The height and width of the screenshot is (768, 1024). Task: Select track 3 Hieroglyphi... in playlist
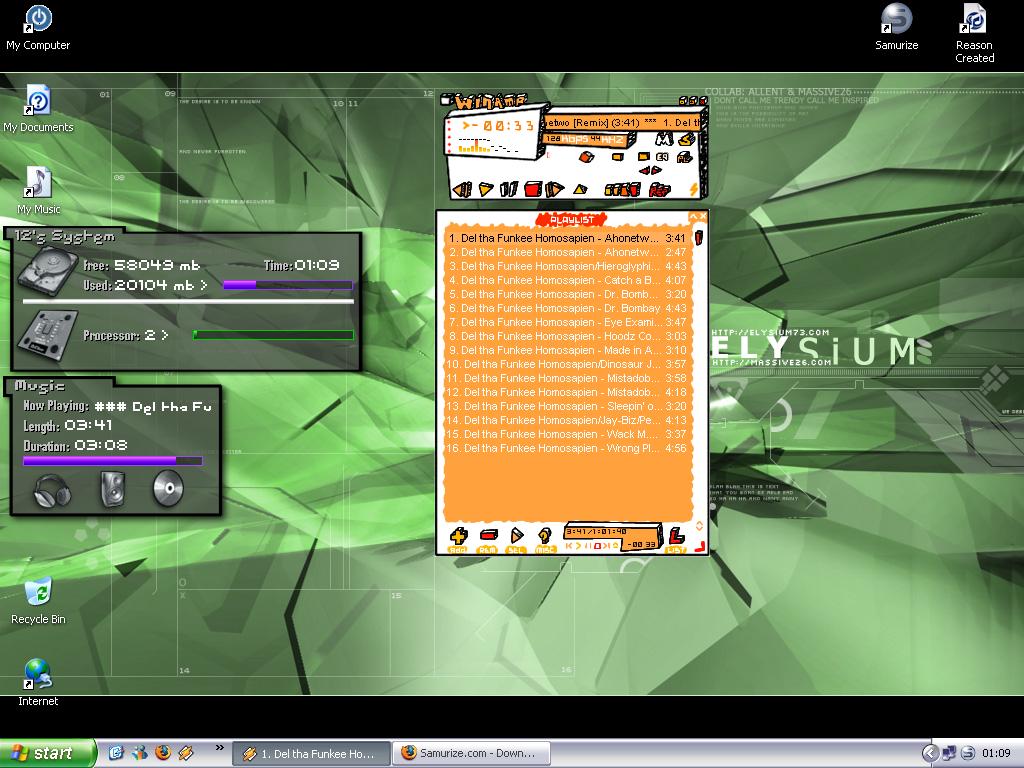tap(567, 266)
